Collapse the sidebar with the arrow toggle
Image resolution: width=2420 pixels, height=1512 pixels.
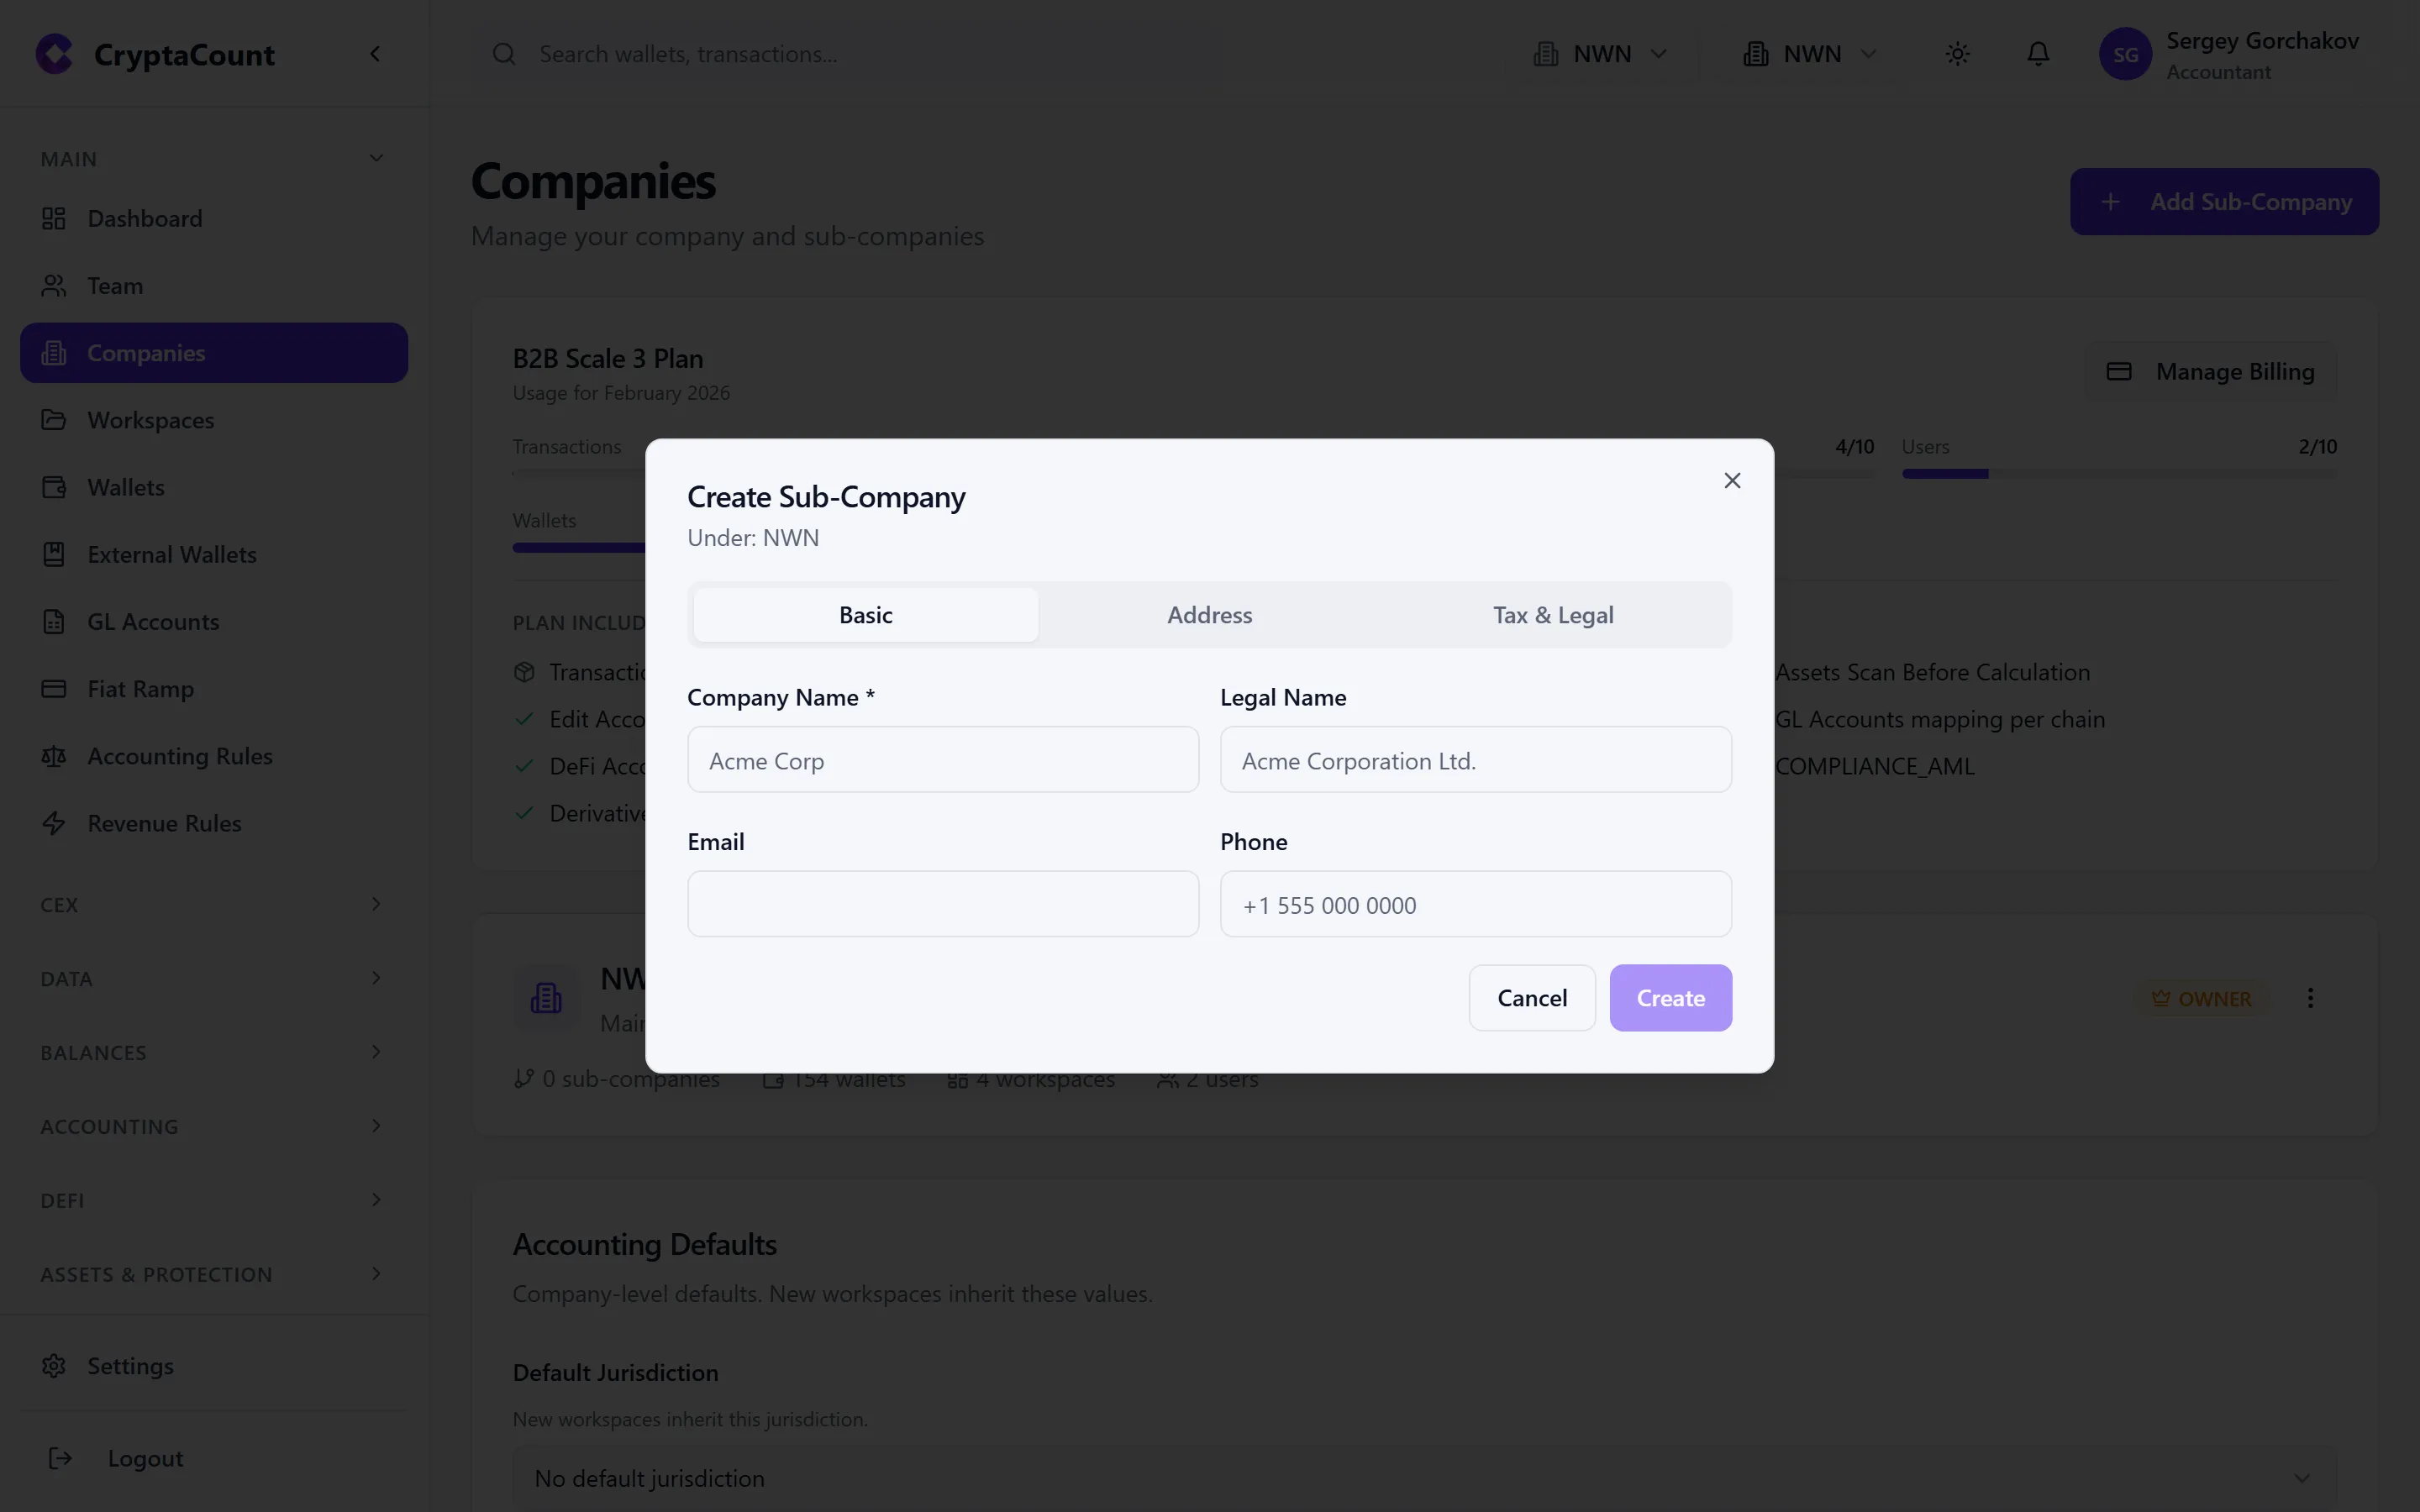tap(376, 53)
